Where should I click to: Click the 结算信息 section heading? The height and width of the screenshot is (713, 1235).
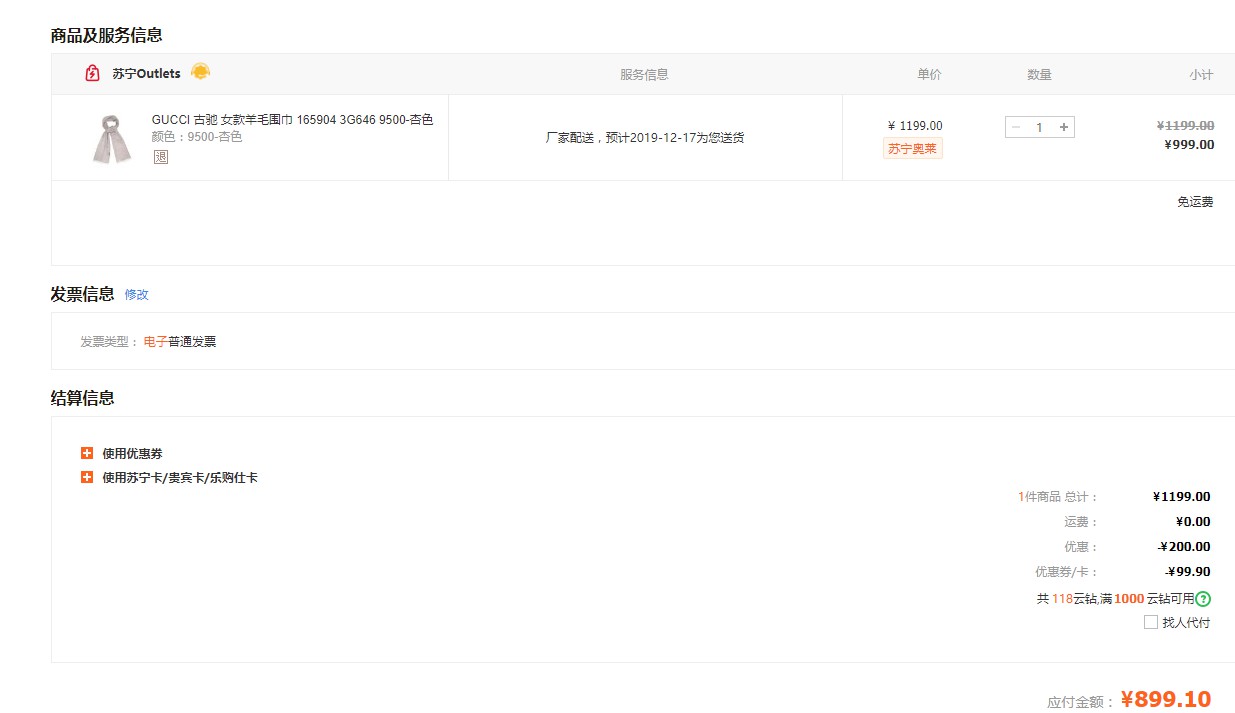(x=83, y=398)
